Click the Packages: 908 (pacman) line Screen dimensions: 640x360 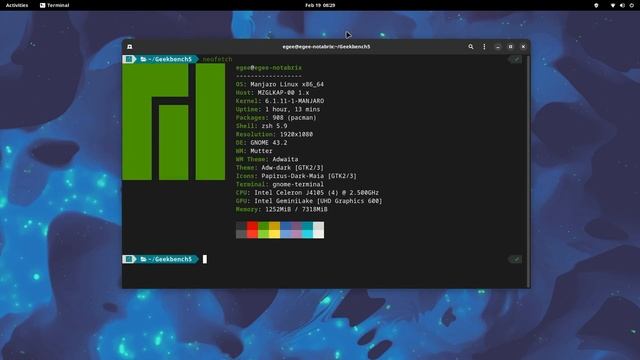pyautogui.click(x=276, y=118)
